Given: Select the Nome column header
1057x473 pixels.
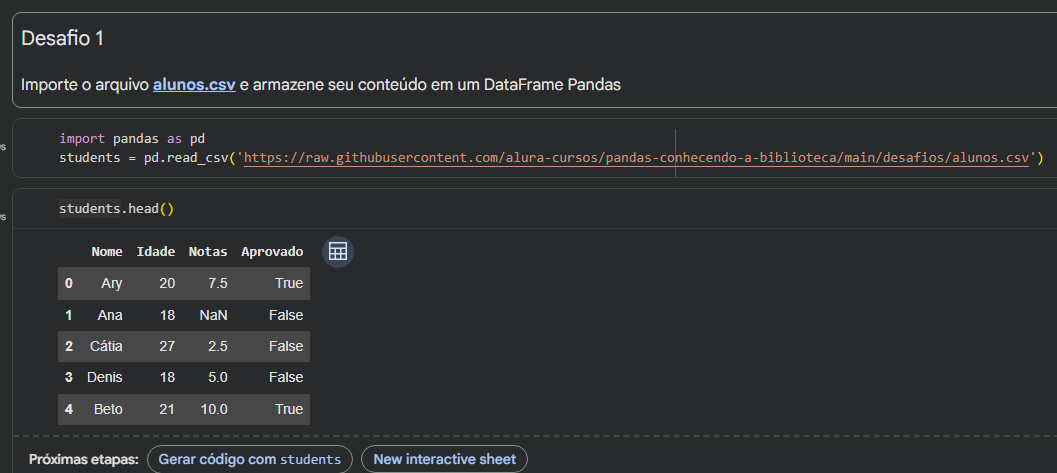Looking at the screenshot, I should tap(107, 252).
